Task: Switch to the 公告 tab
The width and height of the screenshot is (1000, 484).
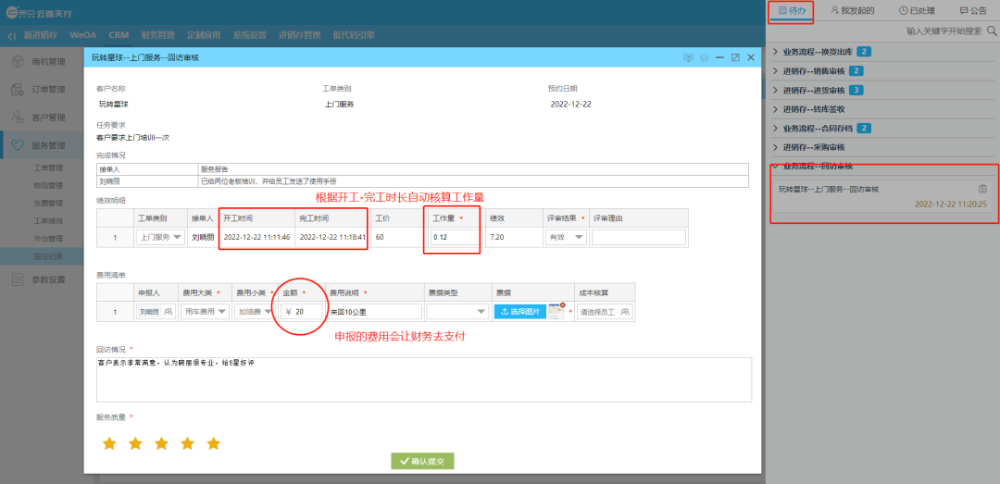Action: click(x=973, y=11)
